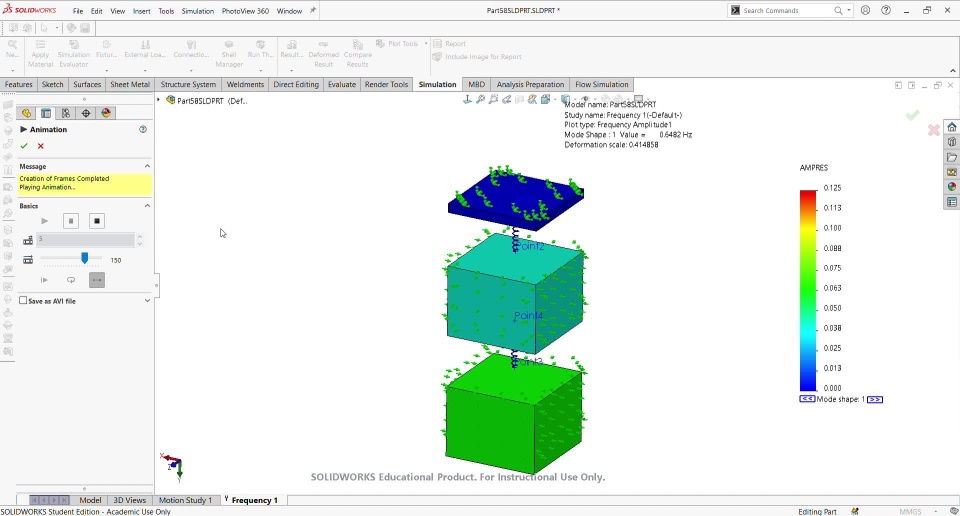Open the MMGS unit system dropdown
Image resolution: width=960 pixels, height=516 pixels.
pyautogui.click(x=936, y=511)
